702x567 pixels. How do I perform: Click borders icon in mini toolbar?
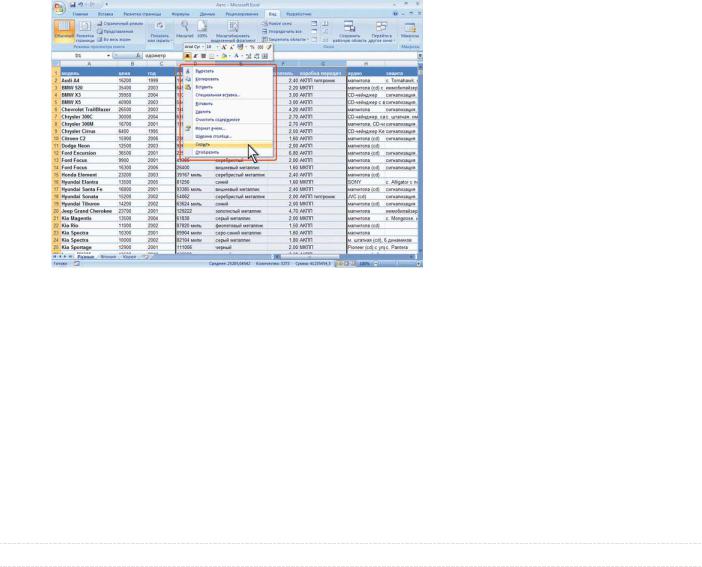pos(212,56)
